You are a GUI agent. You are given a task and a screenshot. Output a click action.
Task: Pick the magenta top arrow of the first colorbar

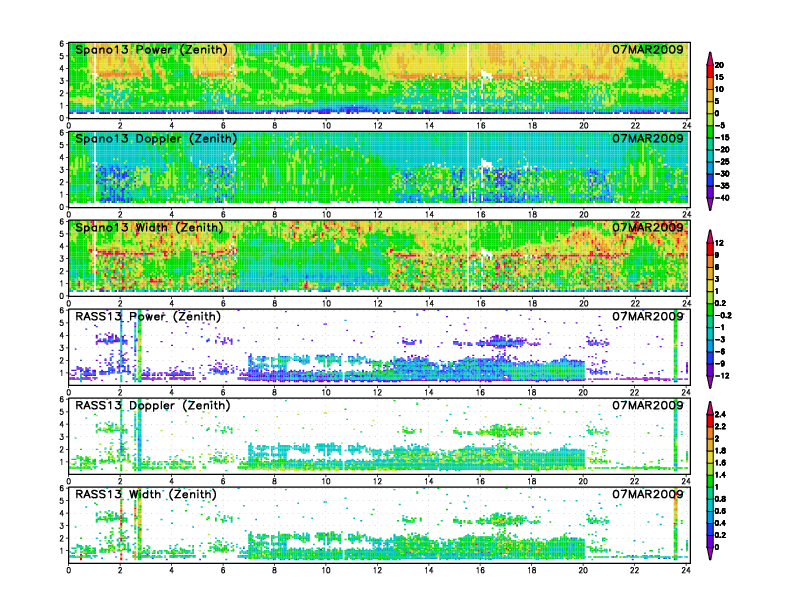710,58
